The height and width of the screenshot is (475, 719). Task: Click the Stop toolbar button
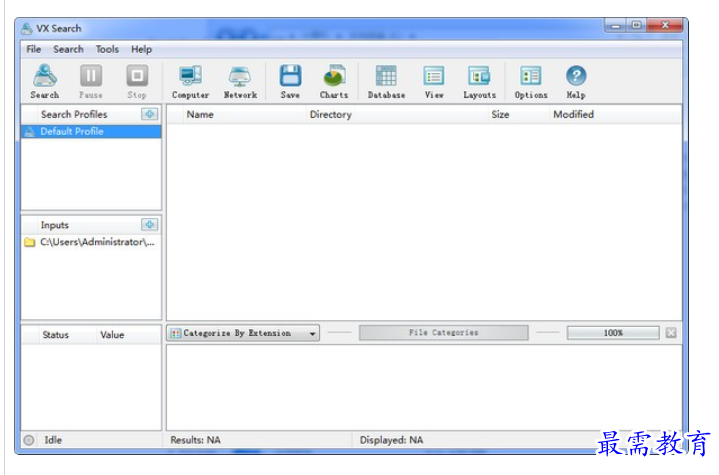tap(137, 81)
